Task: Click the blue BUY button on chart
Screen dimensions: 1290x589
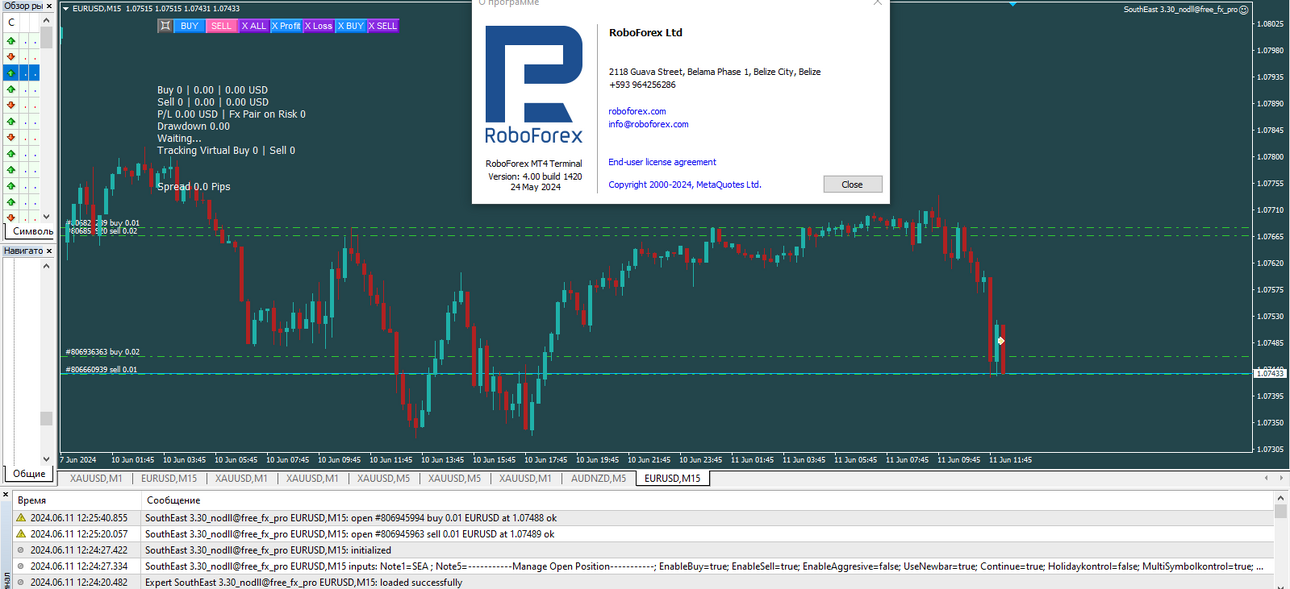Action: point(189,26)
